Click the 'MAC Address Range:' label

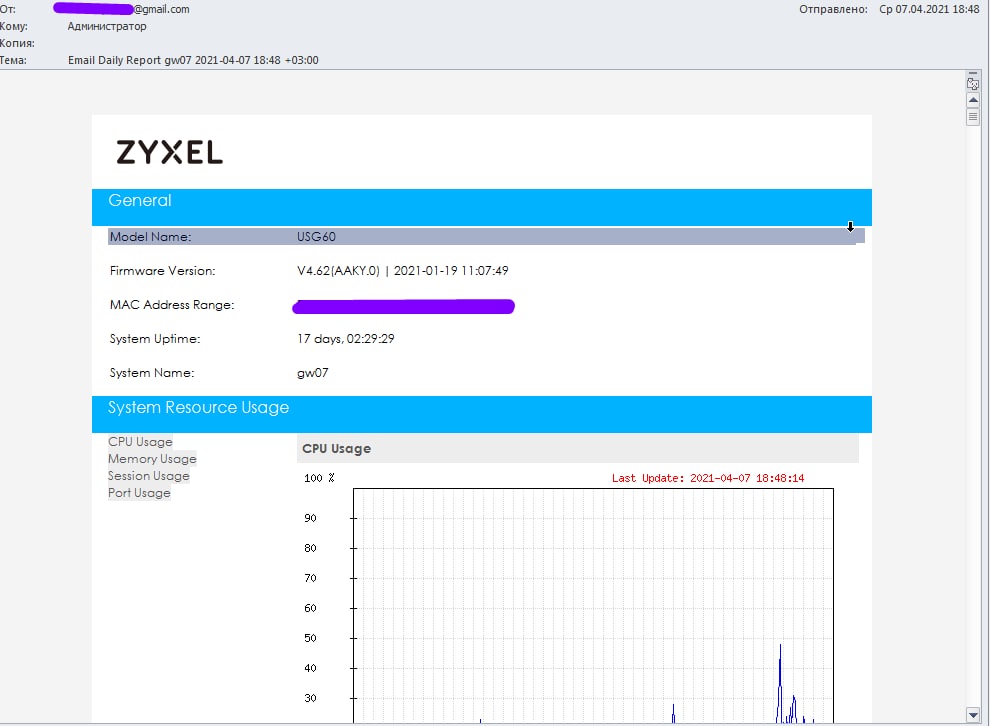pos(172,305)
